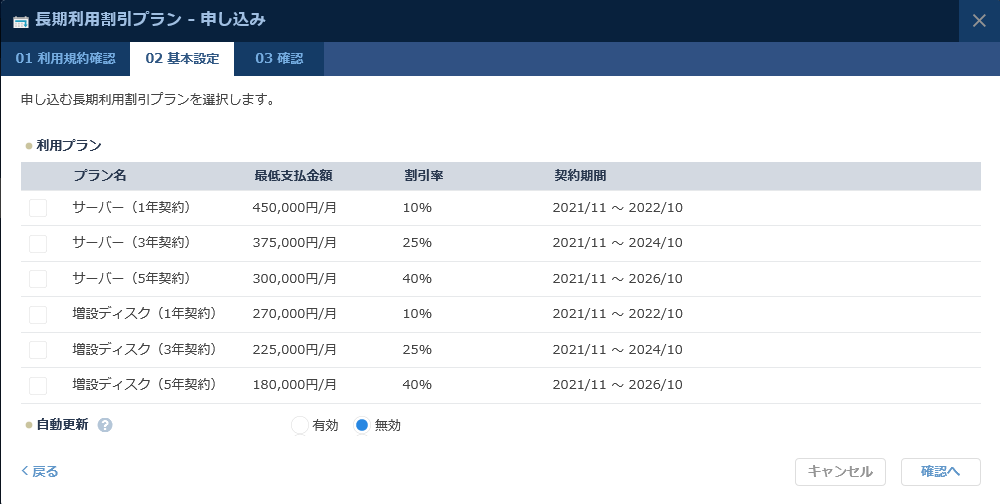
Task: Follow the 戻る back link
Action: (40, 471)
